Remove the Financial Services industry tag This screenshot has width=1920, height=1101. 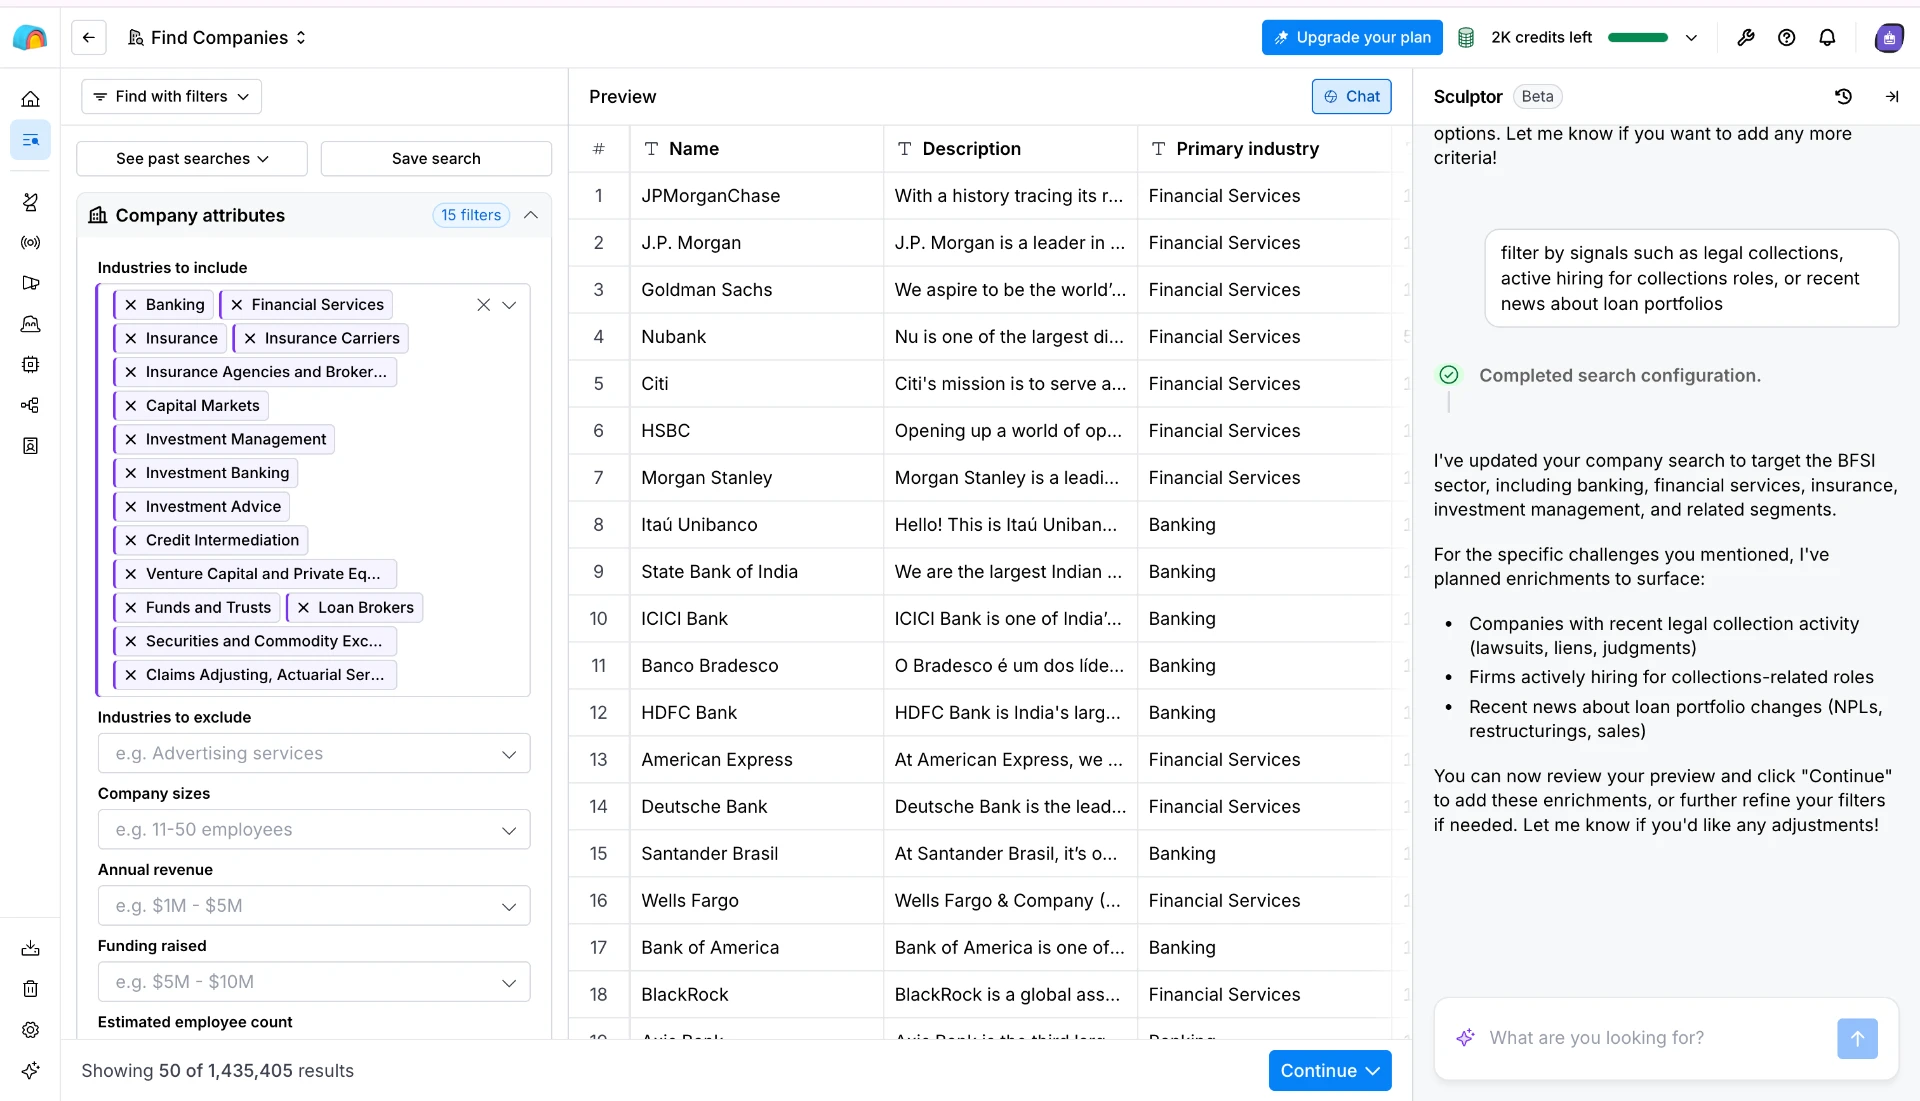[237, 305]
